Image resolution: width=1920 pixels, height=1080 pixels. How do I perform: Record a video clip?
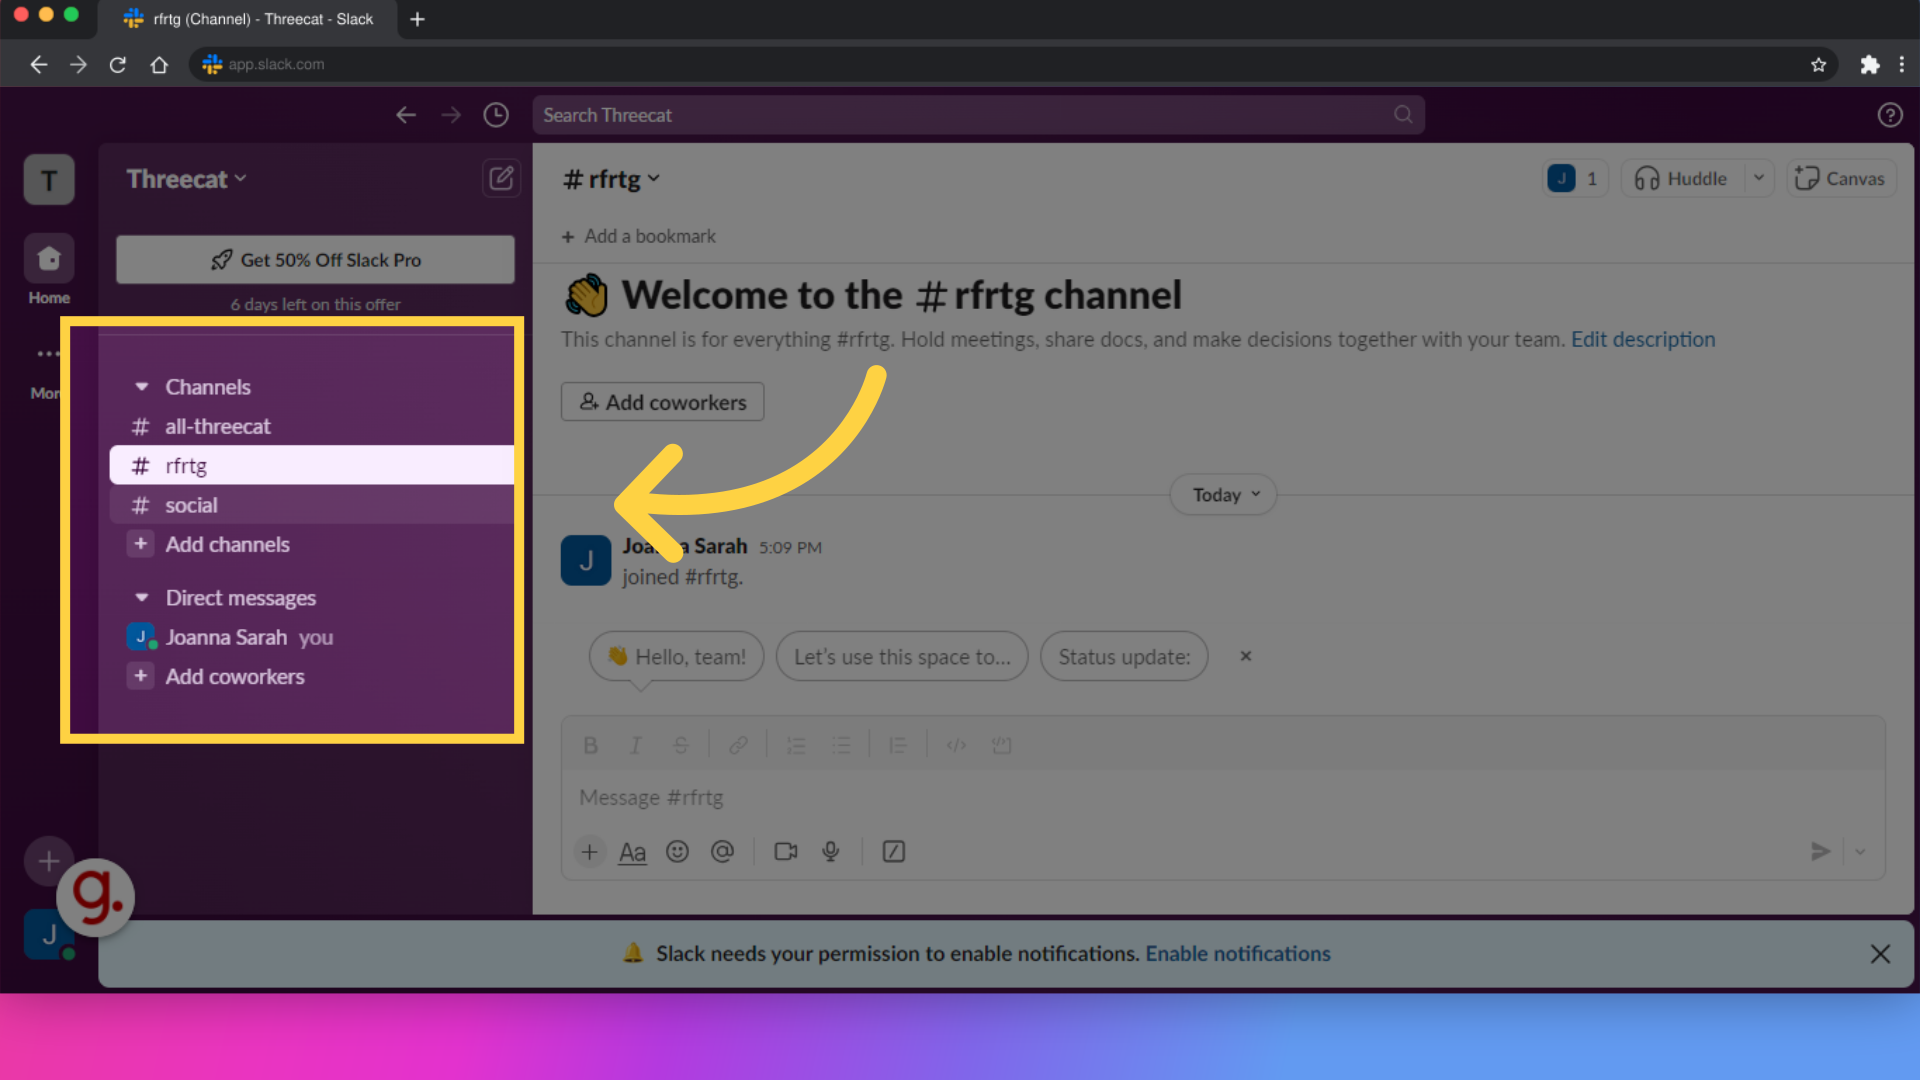[786, 852]
